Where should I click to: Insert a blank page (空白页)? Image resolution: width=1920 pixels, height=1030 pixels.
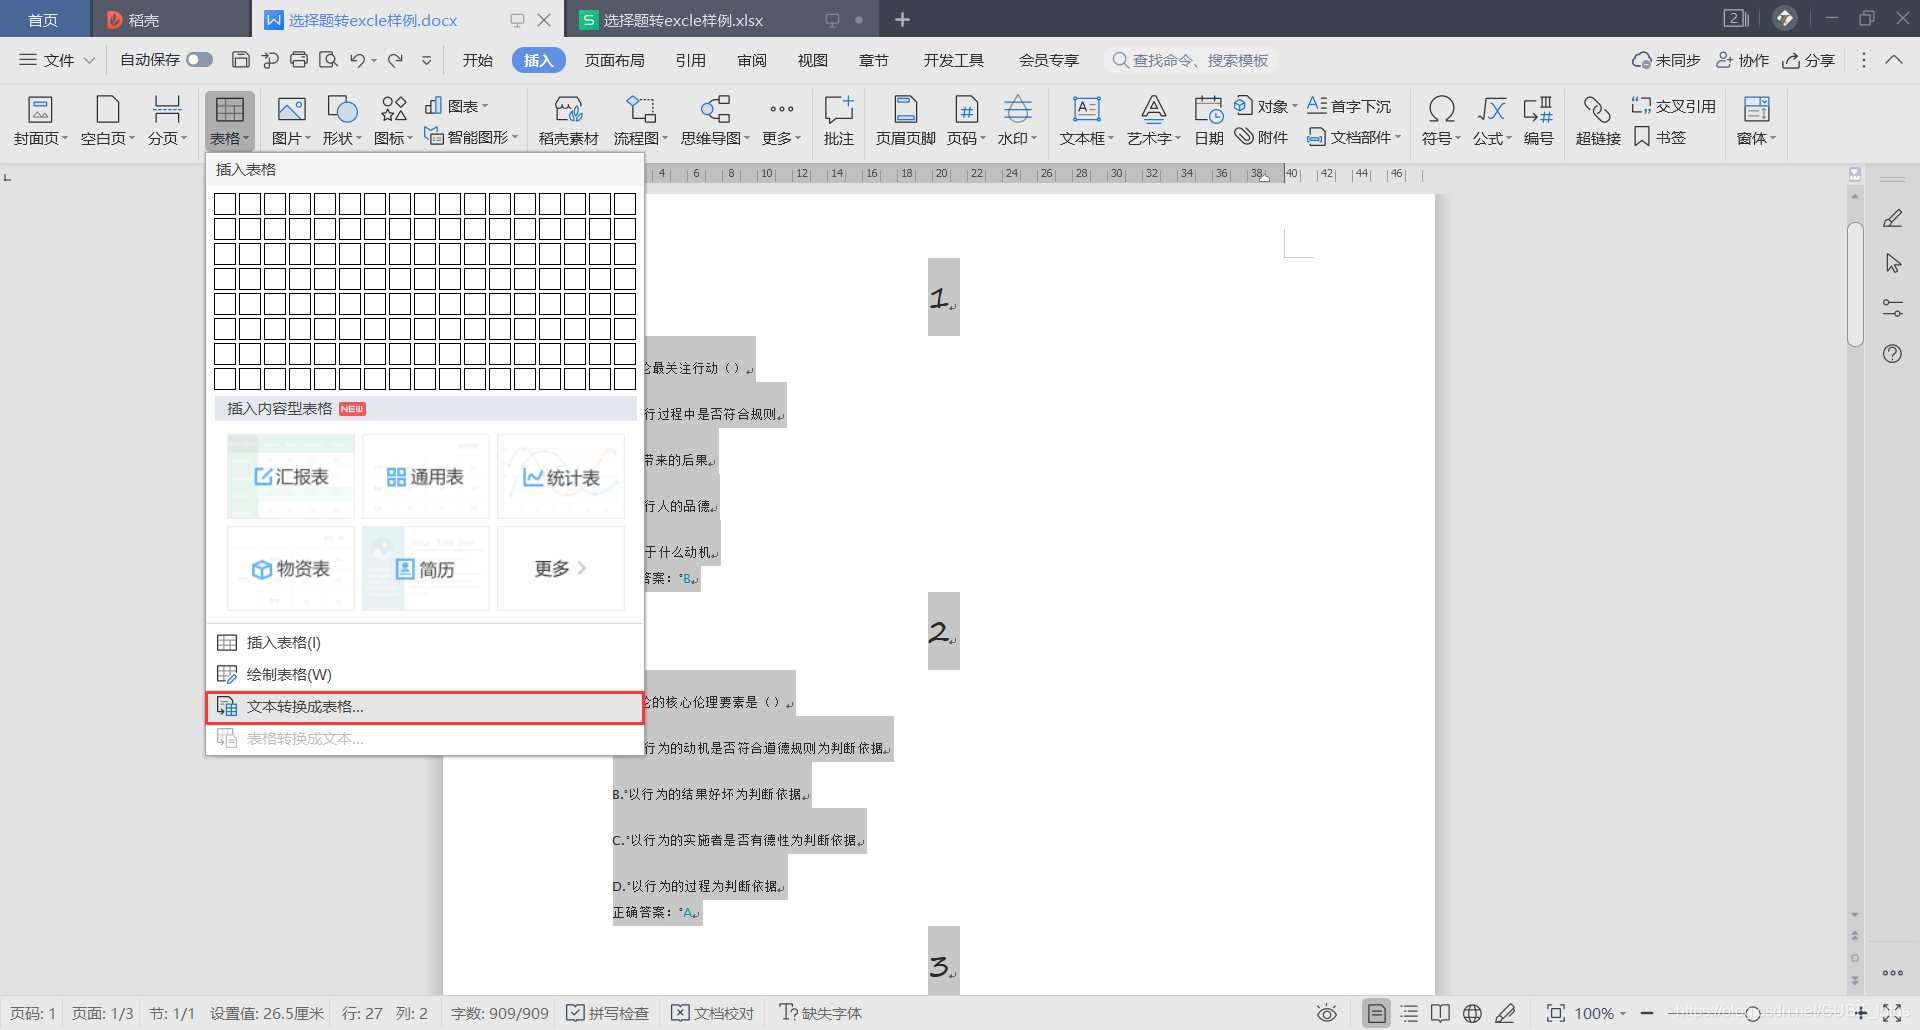[x=108, y=120]
